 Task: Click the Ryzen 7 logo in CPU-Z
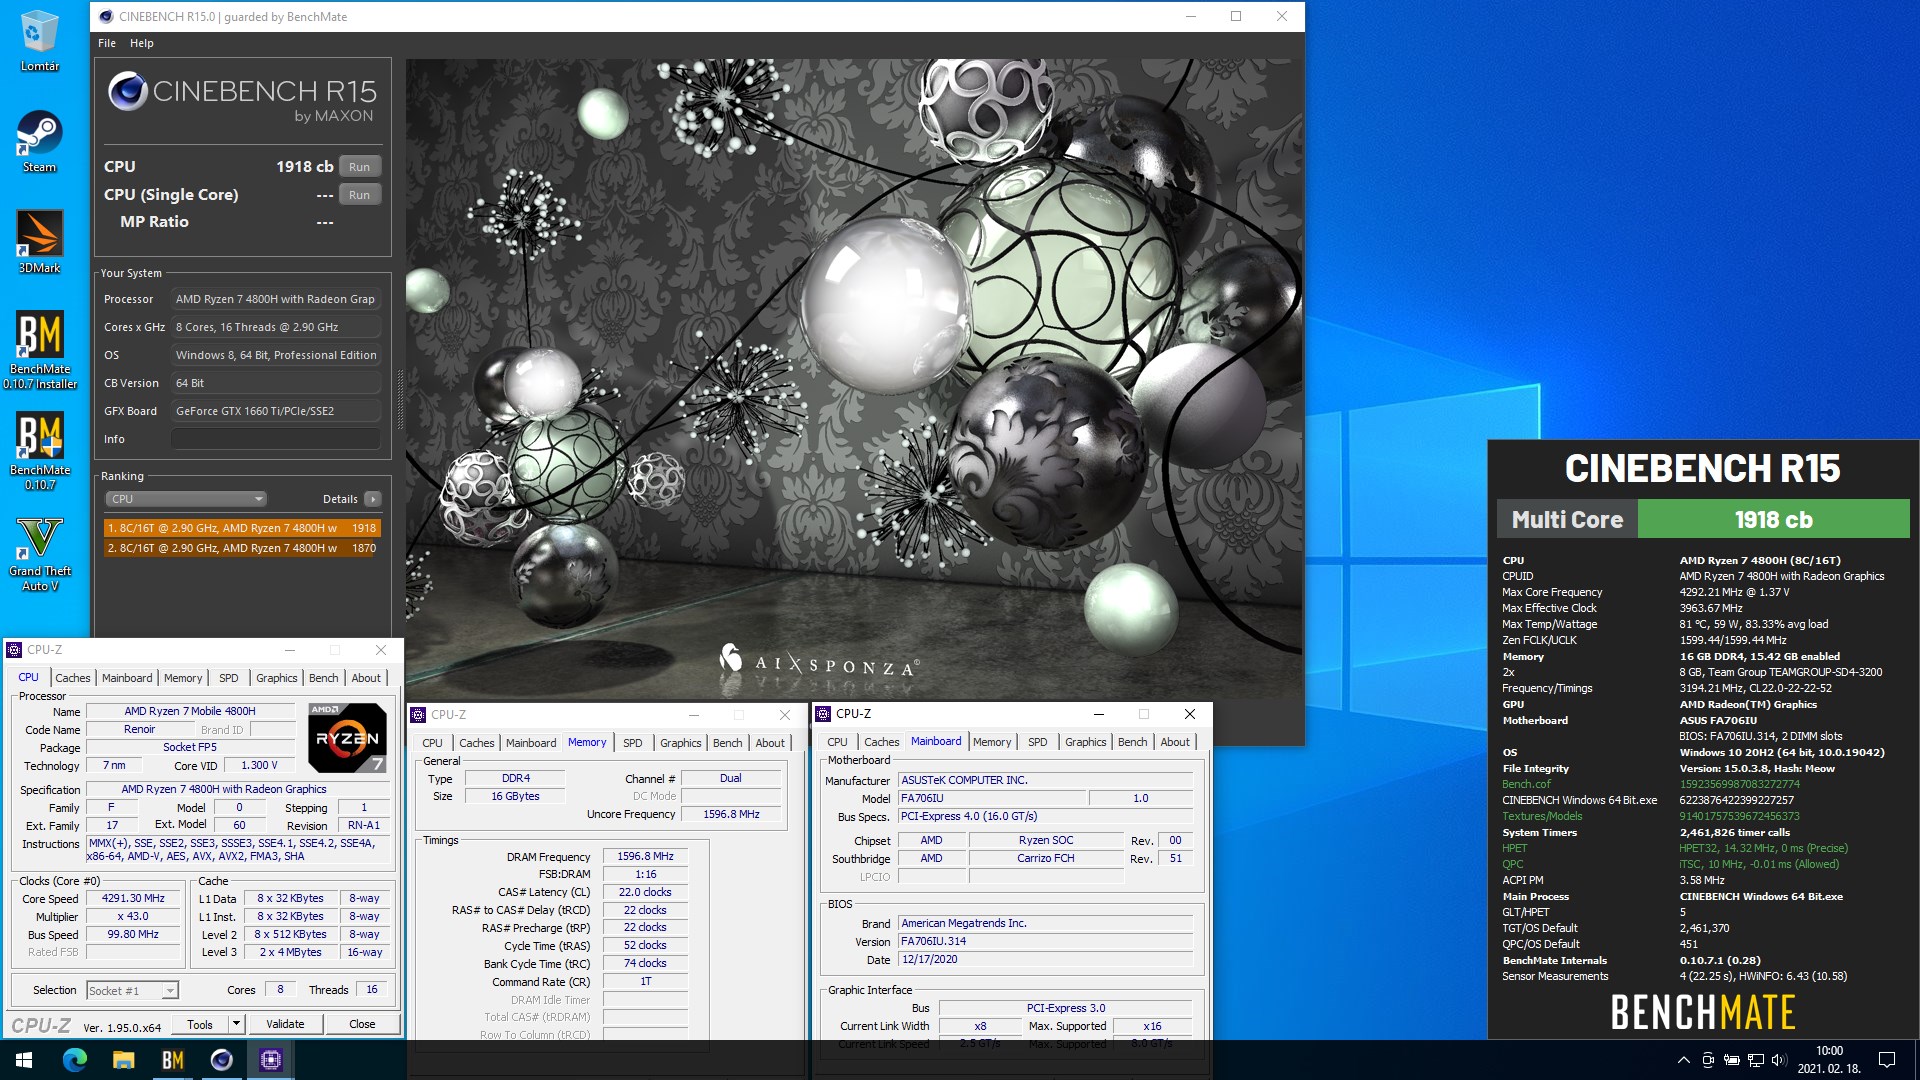click(x=347, y=738)
